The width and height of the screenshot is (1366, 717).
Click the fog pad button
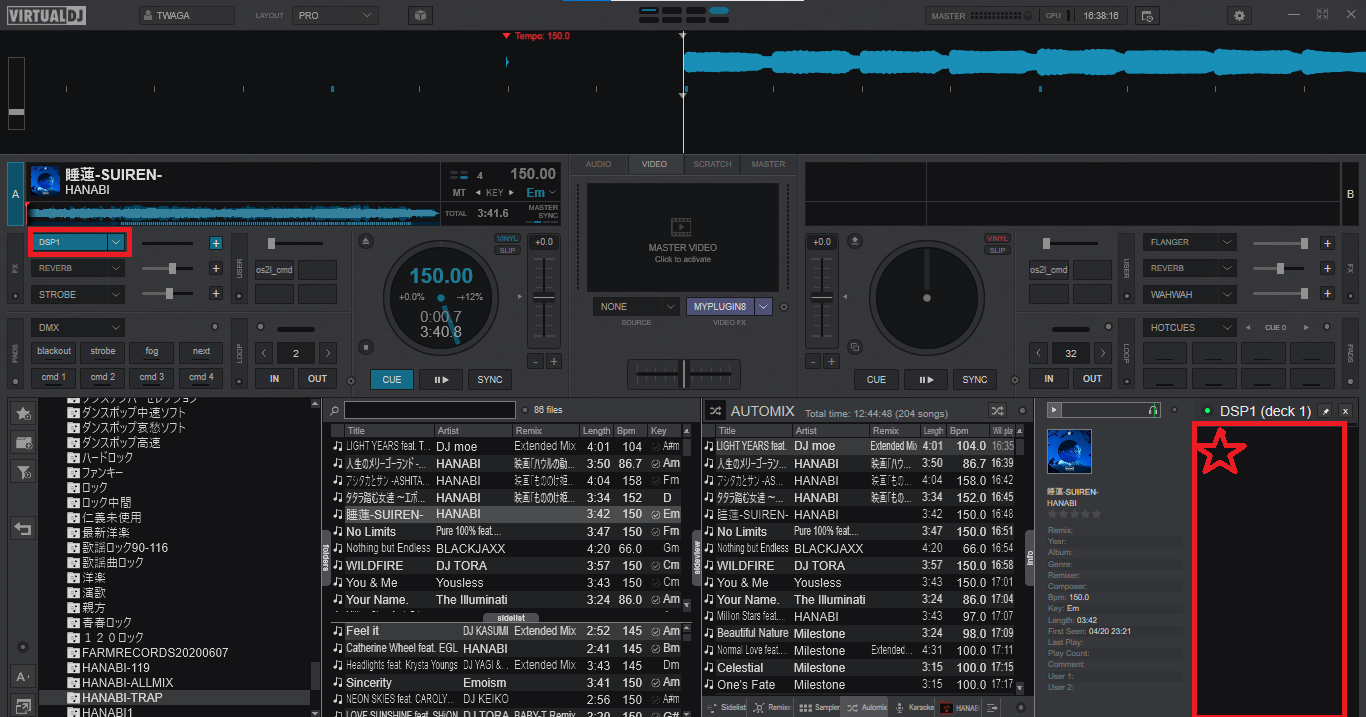[152, 352]
